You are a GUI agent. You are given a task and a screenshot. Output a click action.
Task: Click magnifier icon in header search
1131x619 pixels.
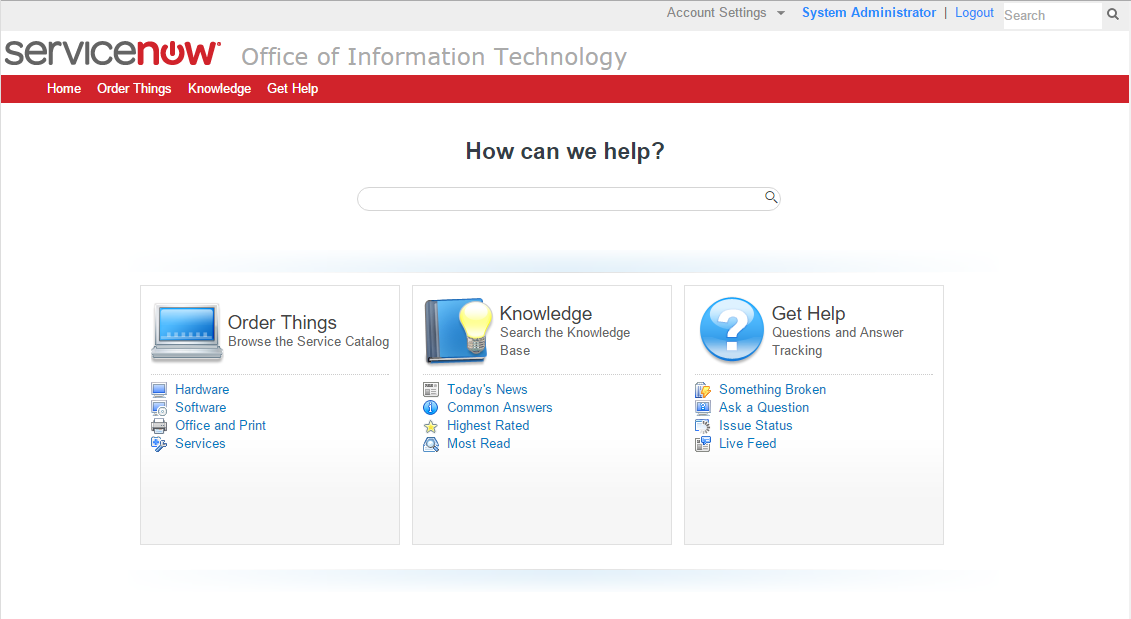(1113, 14)
